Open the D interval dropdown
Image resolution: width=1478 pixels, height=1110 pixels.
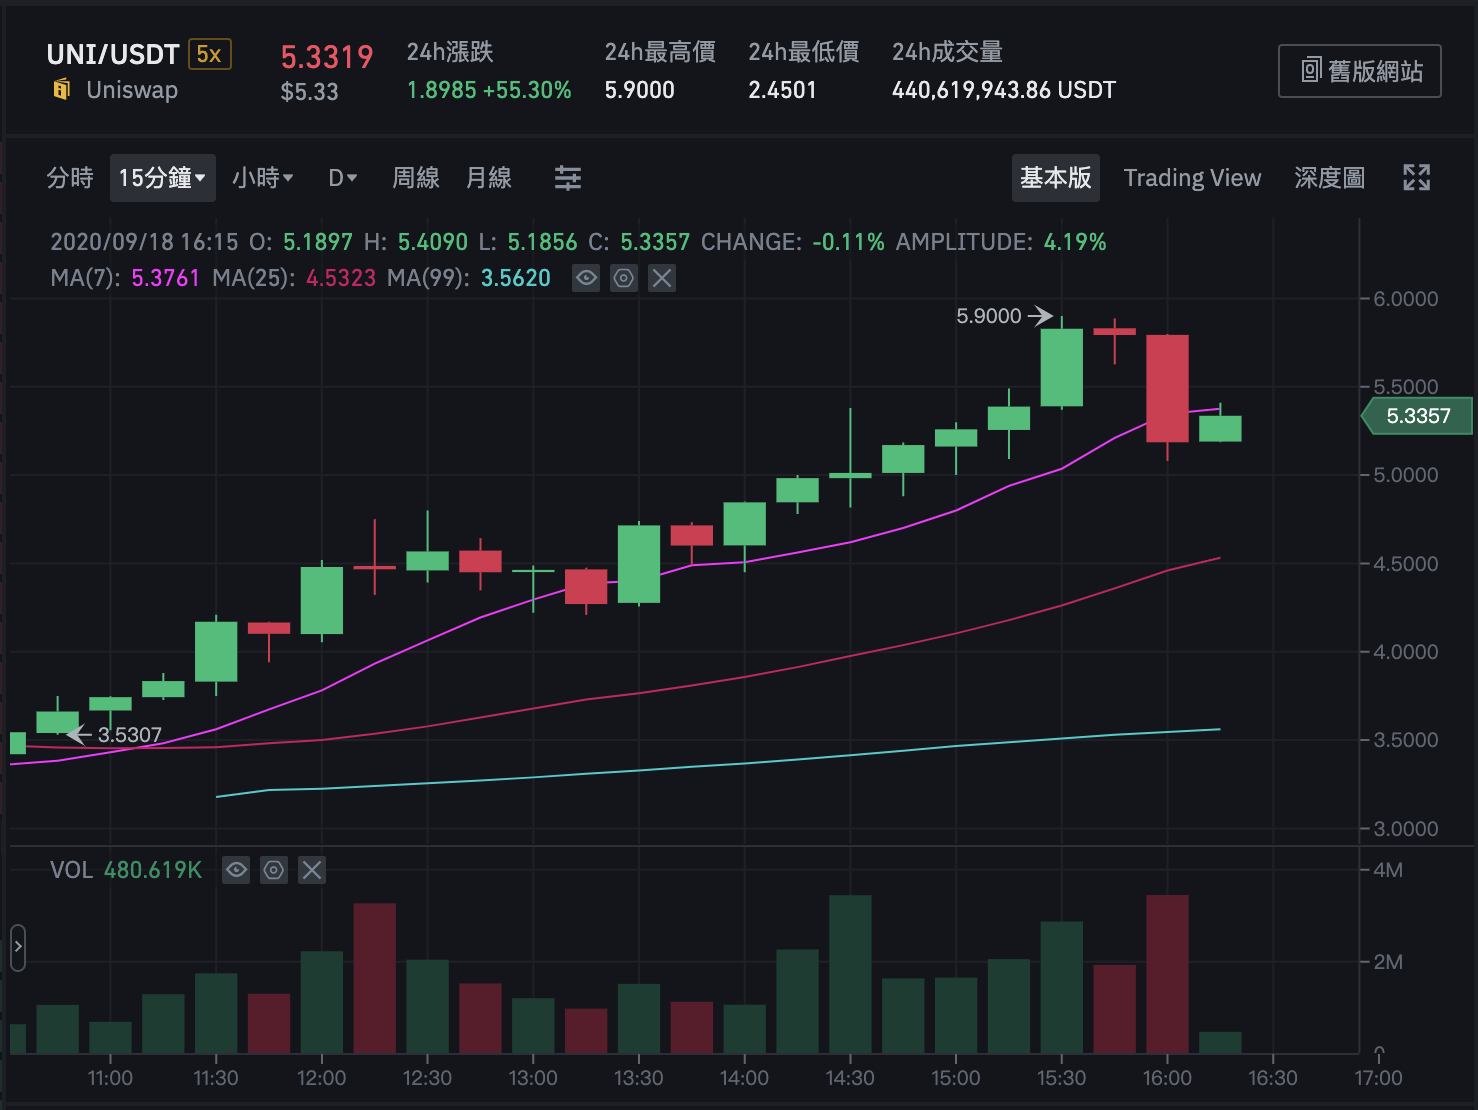click(343, 178)
